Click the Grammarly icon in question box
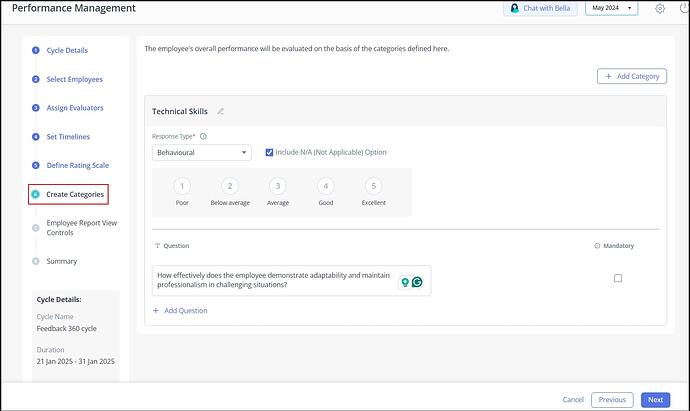Screen dimensions: 690x411 coord(417,283)
